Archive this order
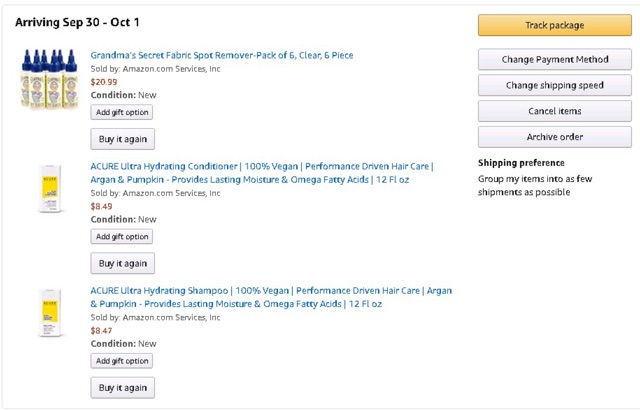 555,137
